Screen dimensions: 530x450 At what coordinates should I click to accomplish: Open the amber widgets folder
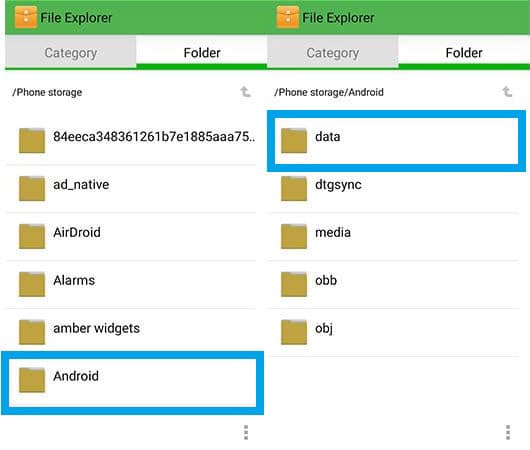coord(131,333)
